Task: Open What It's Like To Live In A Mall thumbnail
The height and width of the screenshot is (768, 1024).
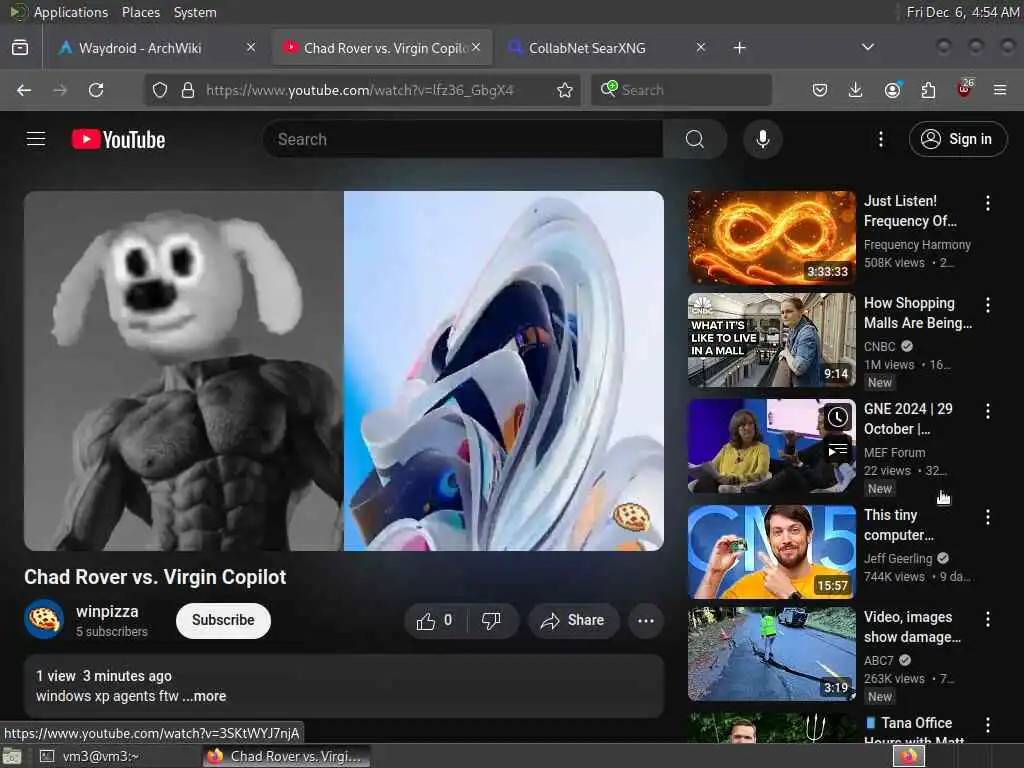Action: point(771,340)
